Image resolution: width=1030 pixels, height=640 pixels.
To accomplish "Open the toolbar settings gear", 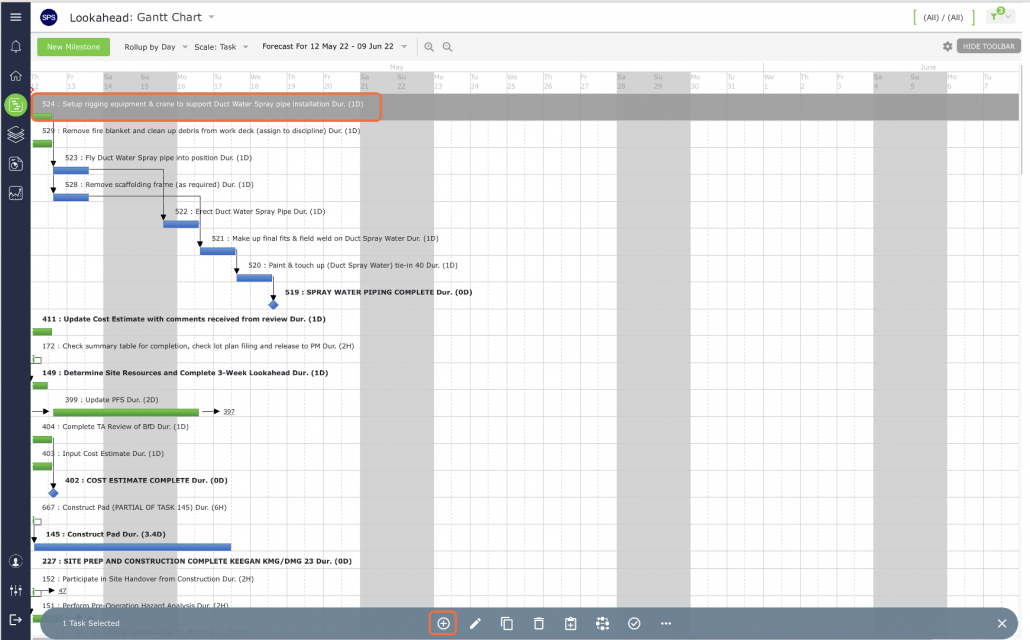I will coord(947,47).
